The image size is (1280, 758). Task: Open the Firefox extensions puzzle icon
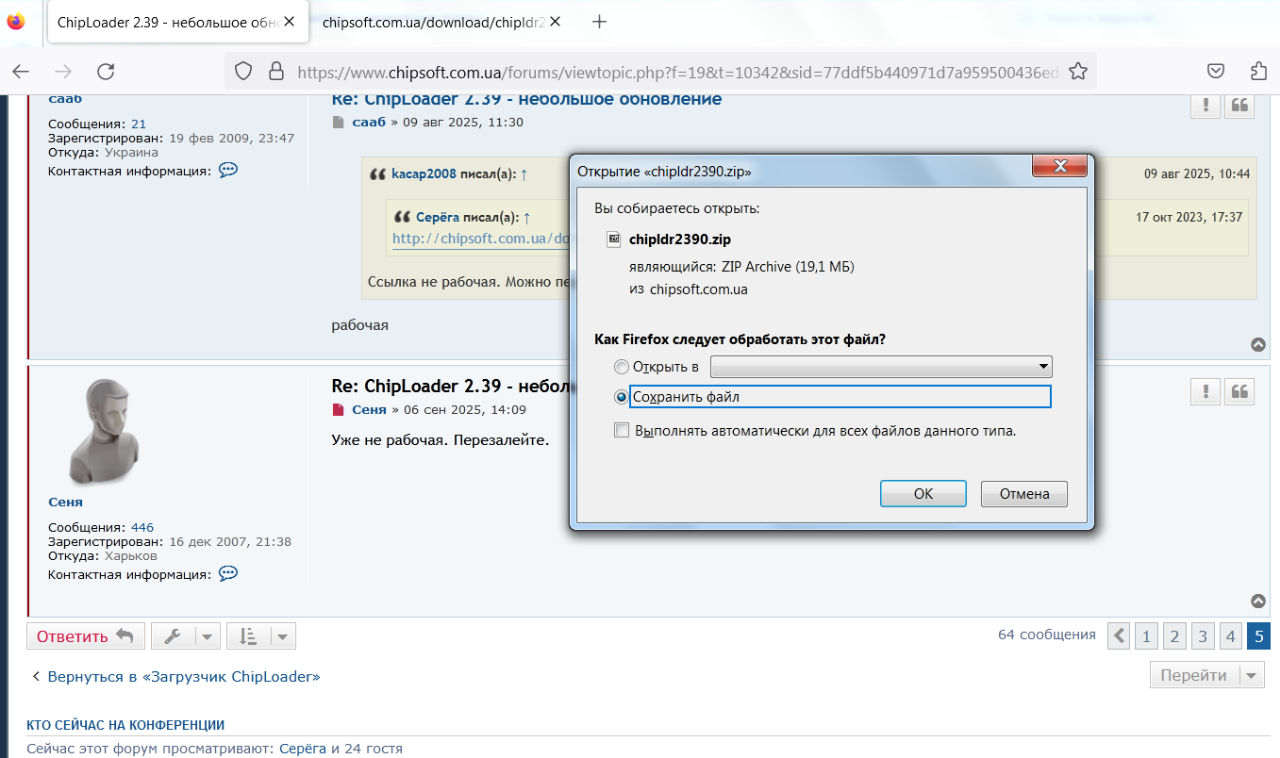pos(1259,71)
